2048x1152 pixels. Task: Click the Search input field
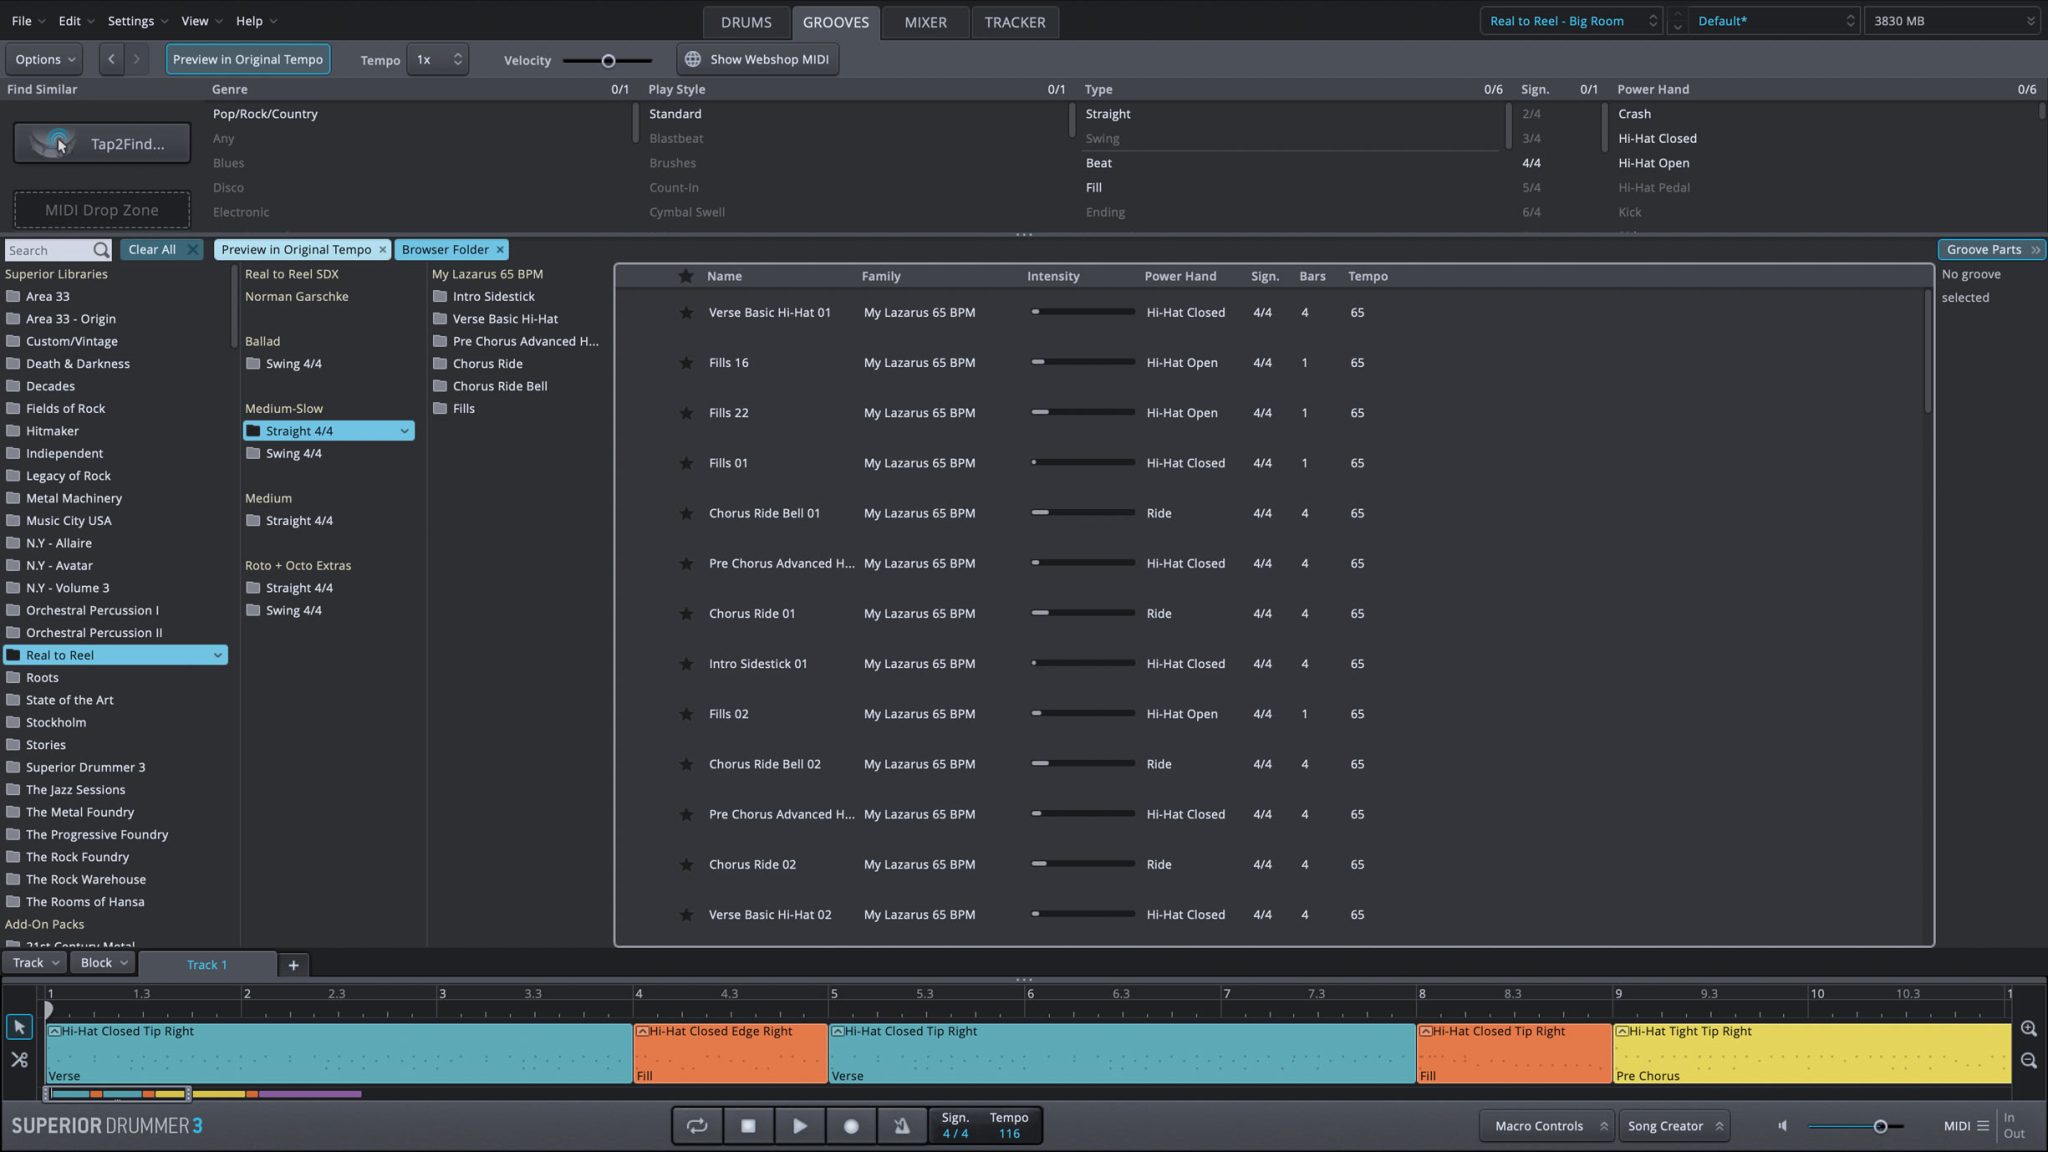point(48,250)
